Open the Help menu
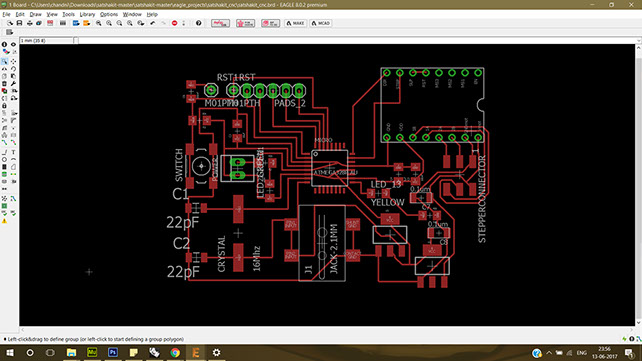 point(152,14)
